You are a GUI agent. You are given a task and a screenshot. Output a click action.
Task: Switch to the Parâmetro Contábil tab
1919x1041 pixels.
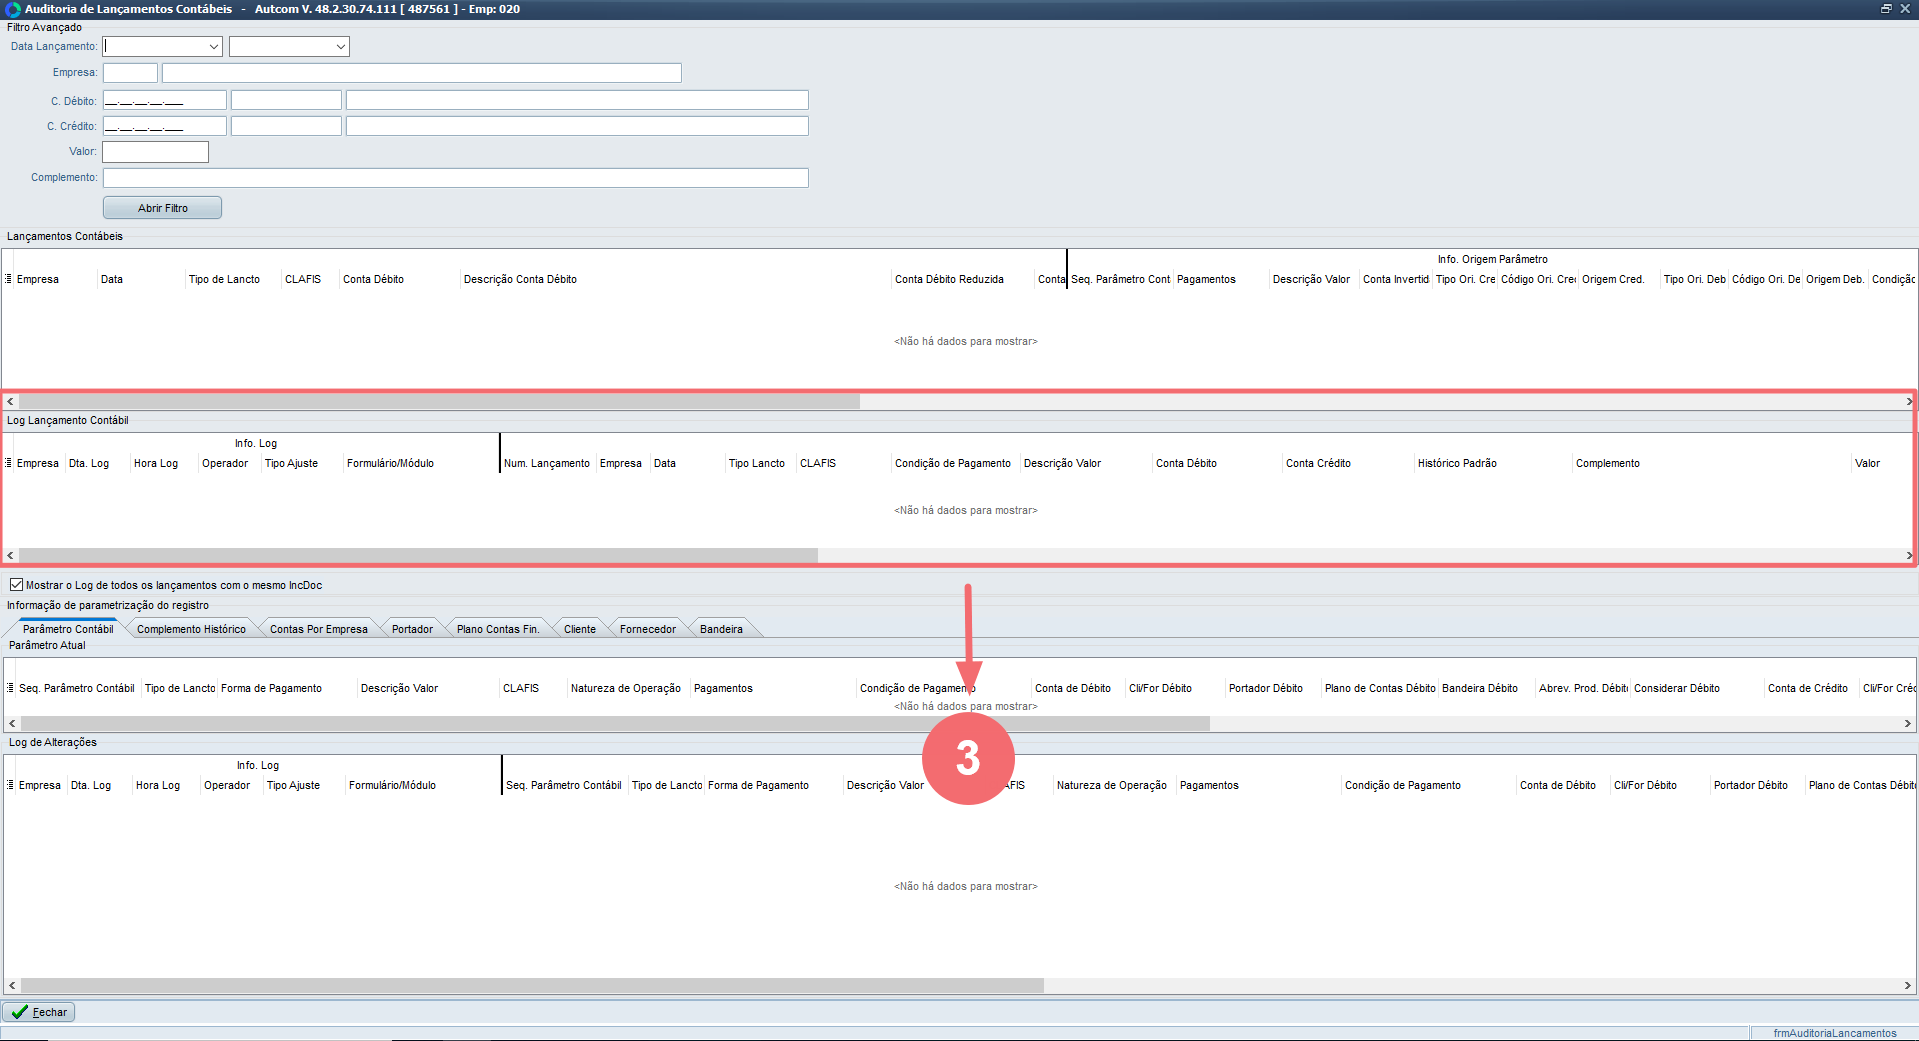(68, 629)
